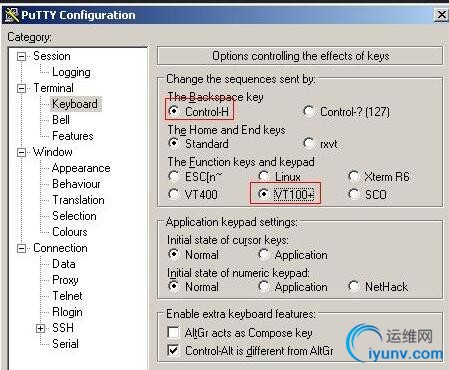Image resolution: width=449 pixels, height=370 pixels.
Task: Open the Telnet settings
Action: coord(67,296)
